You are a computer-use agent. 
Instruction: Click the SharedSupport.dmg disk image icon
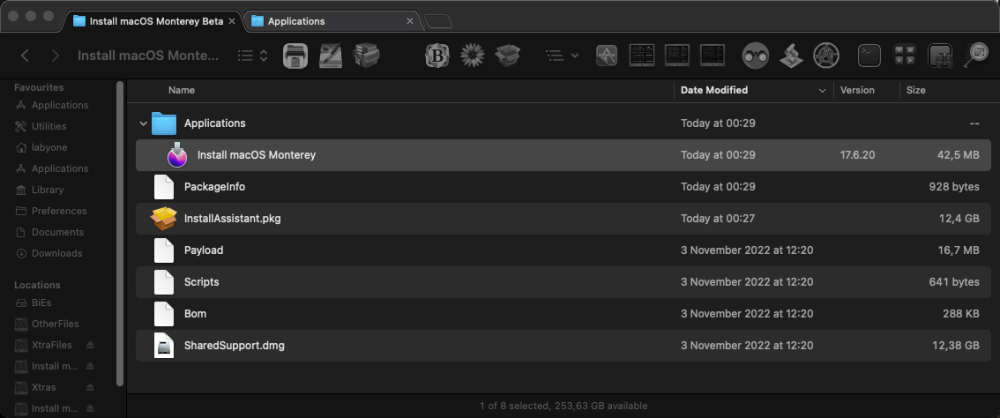164,345
